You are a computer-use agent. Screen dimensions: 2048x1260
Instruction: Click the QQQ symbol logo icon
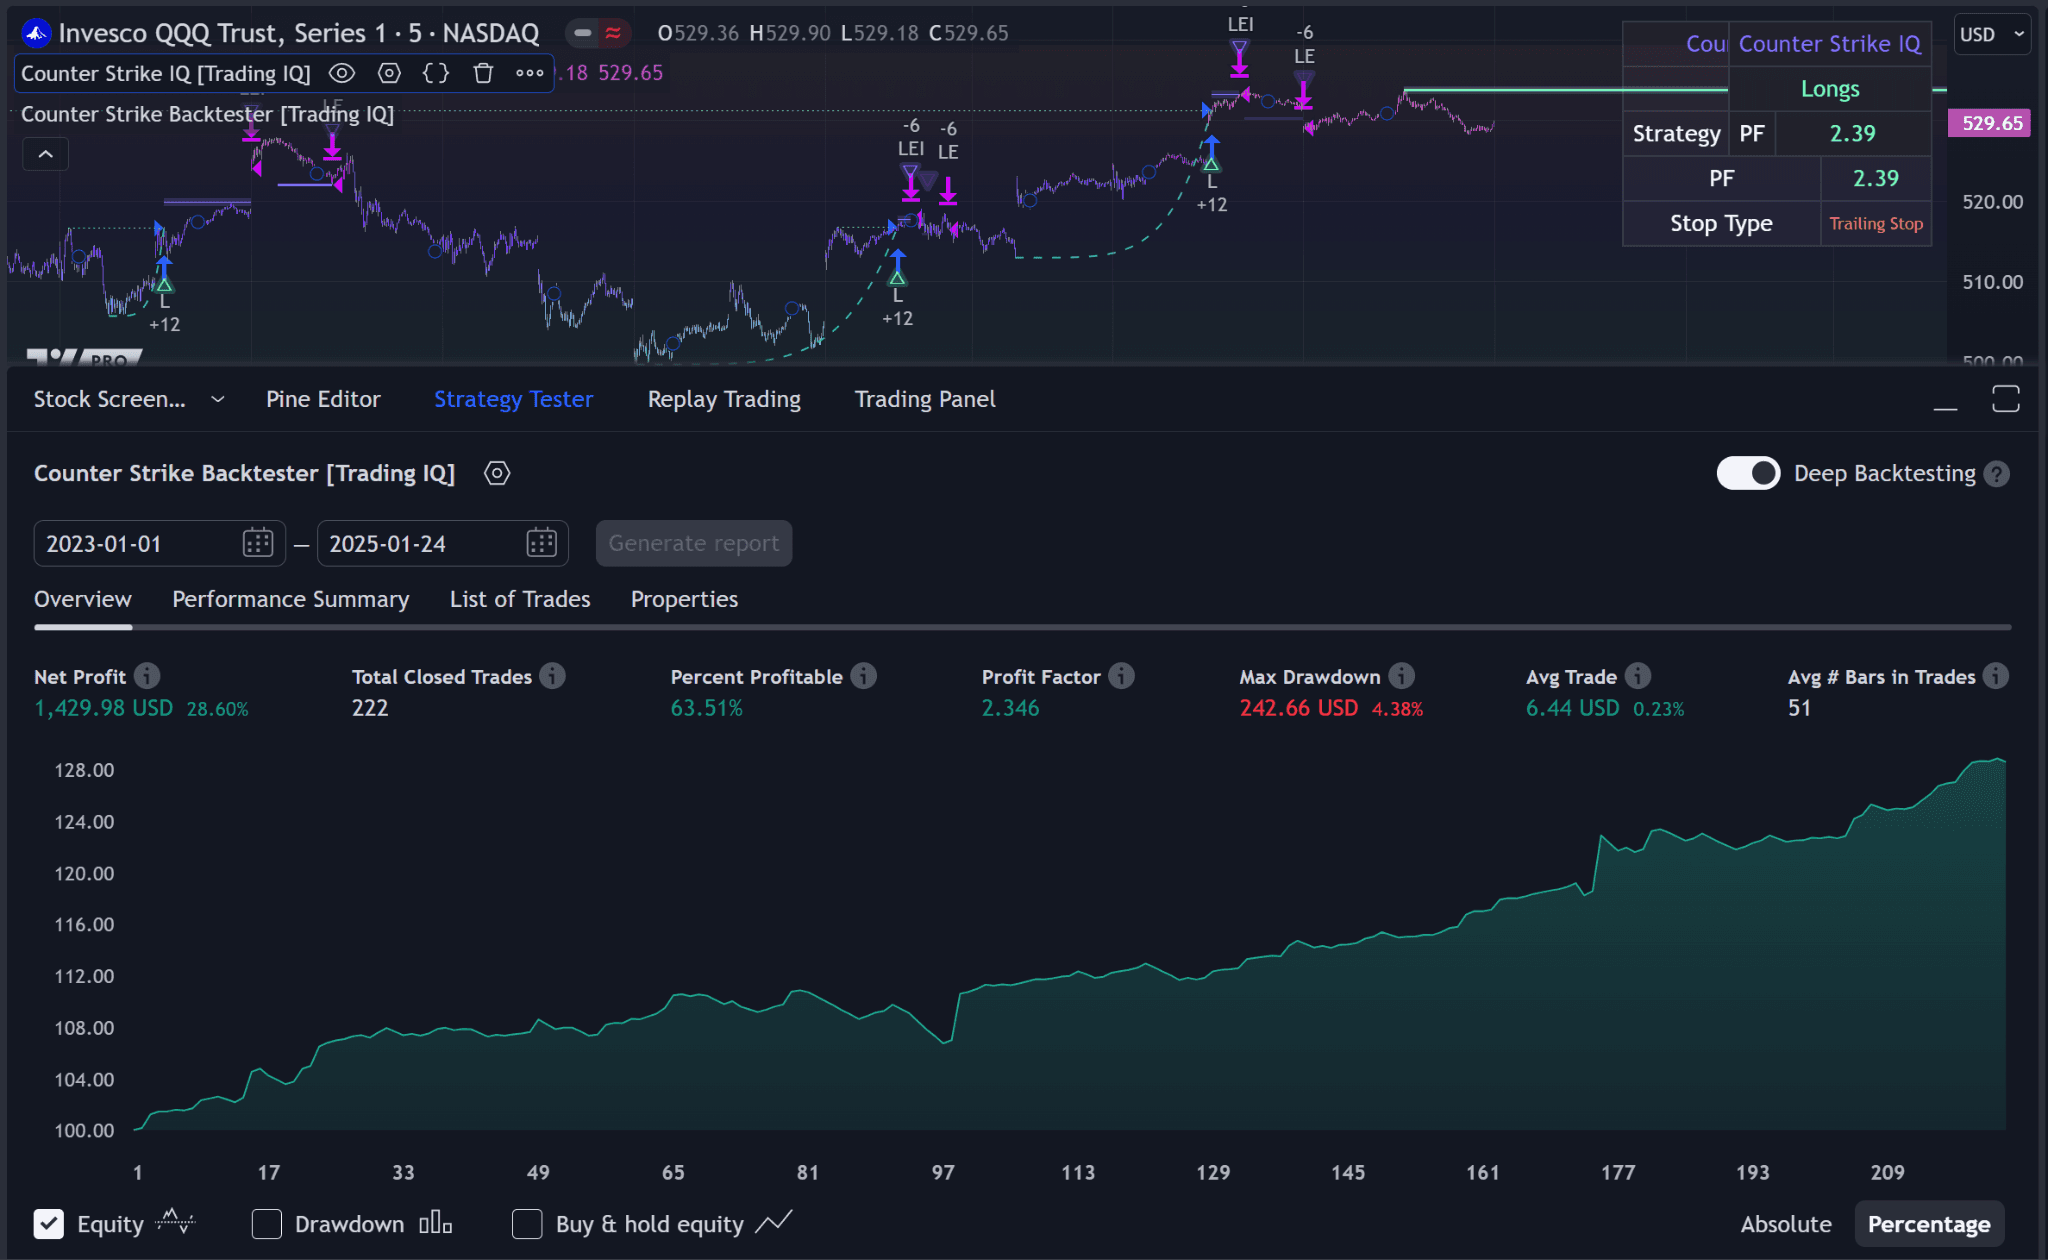(x=36, y=34)
